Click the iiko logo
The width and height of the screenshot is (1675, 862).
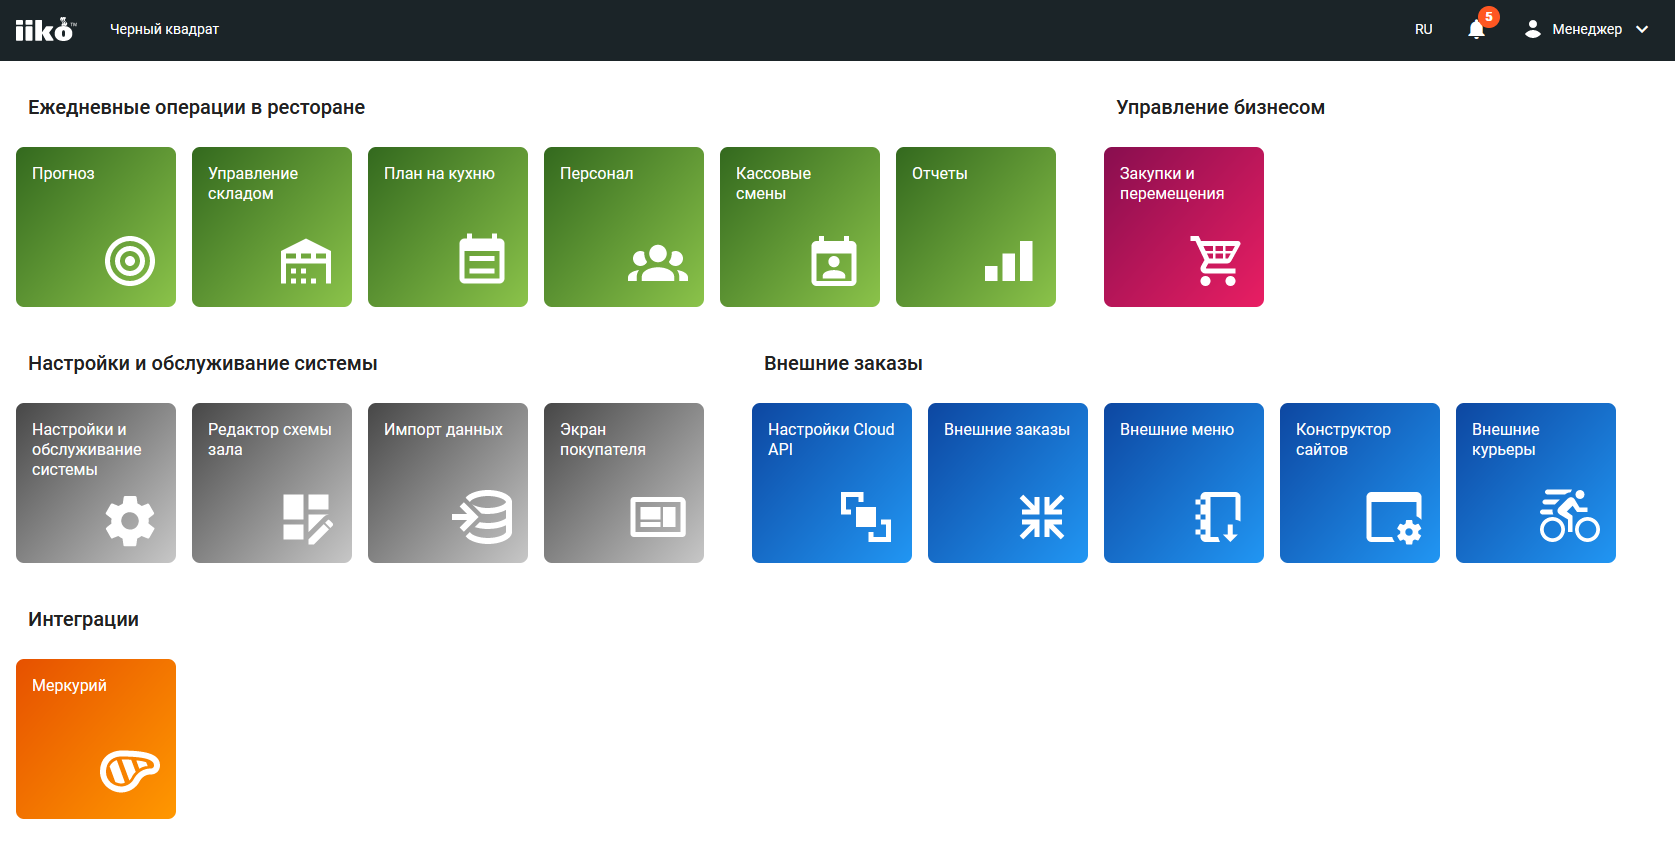click(x=45, y=30)
